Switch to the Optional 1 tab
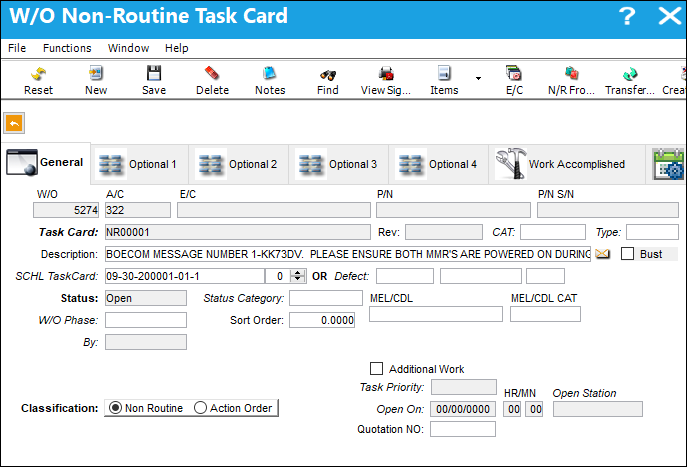The height and width of the screenshot is (467, 687). (139, 164)
